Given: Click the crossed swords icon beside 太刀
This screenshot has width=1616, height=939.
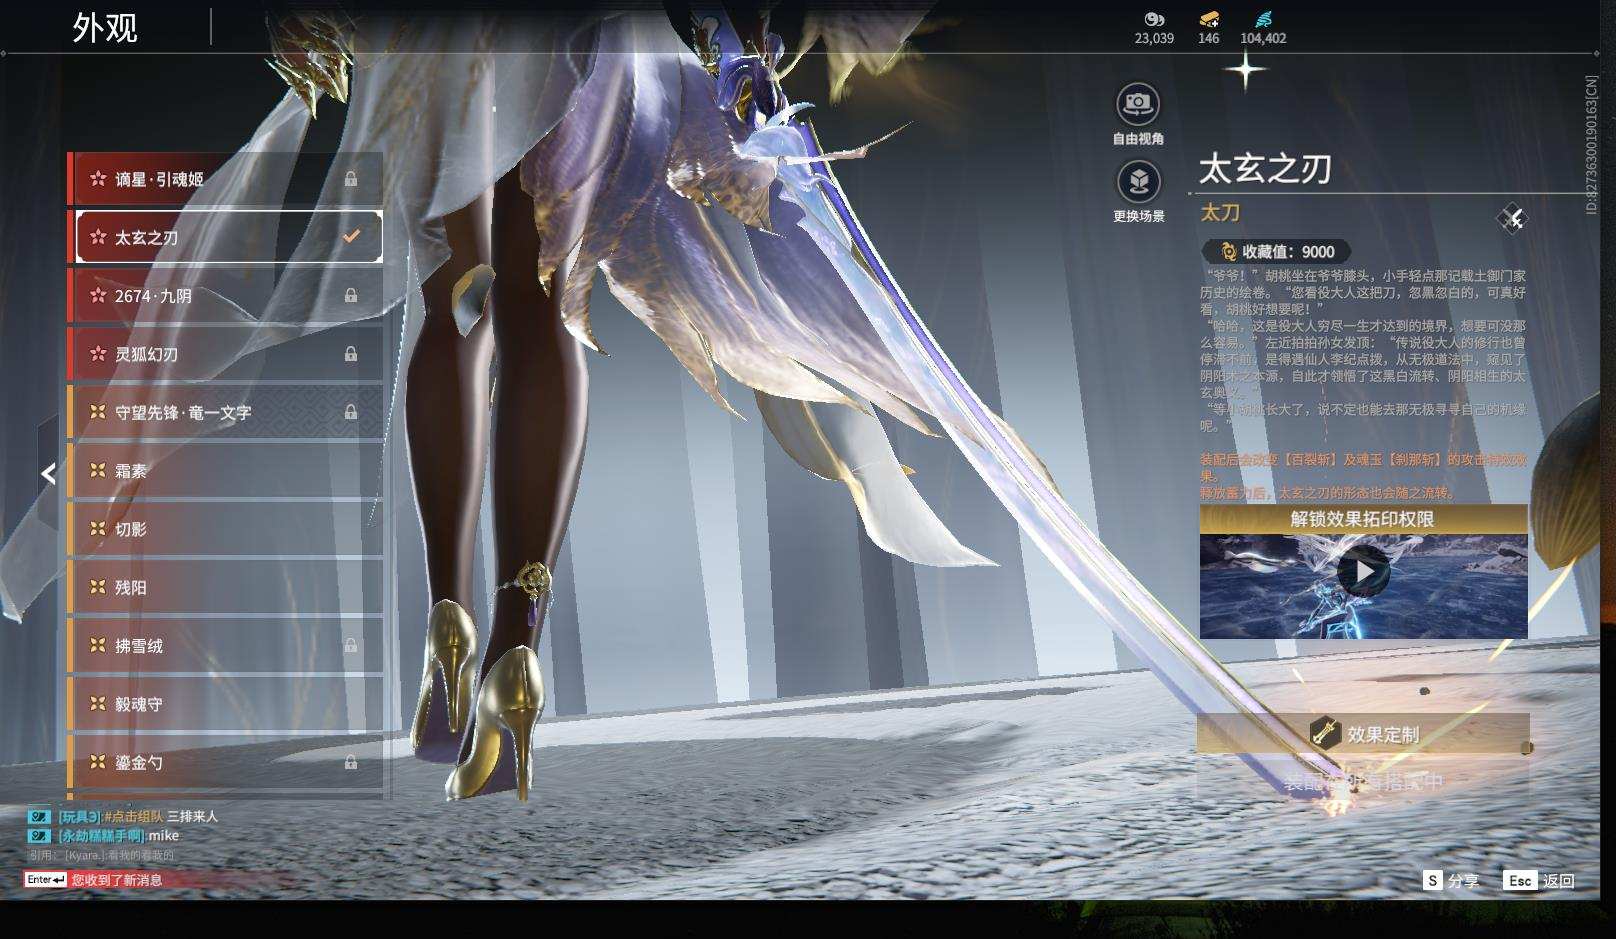Looking at the screenshot, I should click(1512, 218).
